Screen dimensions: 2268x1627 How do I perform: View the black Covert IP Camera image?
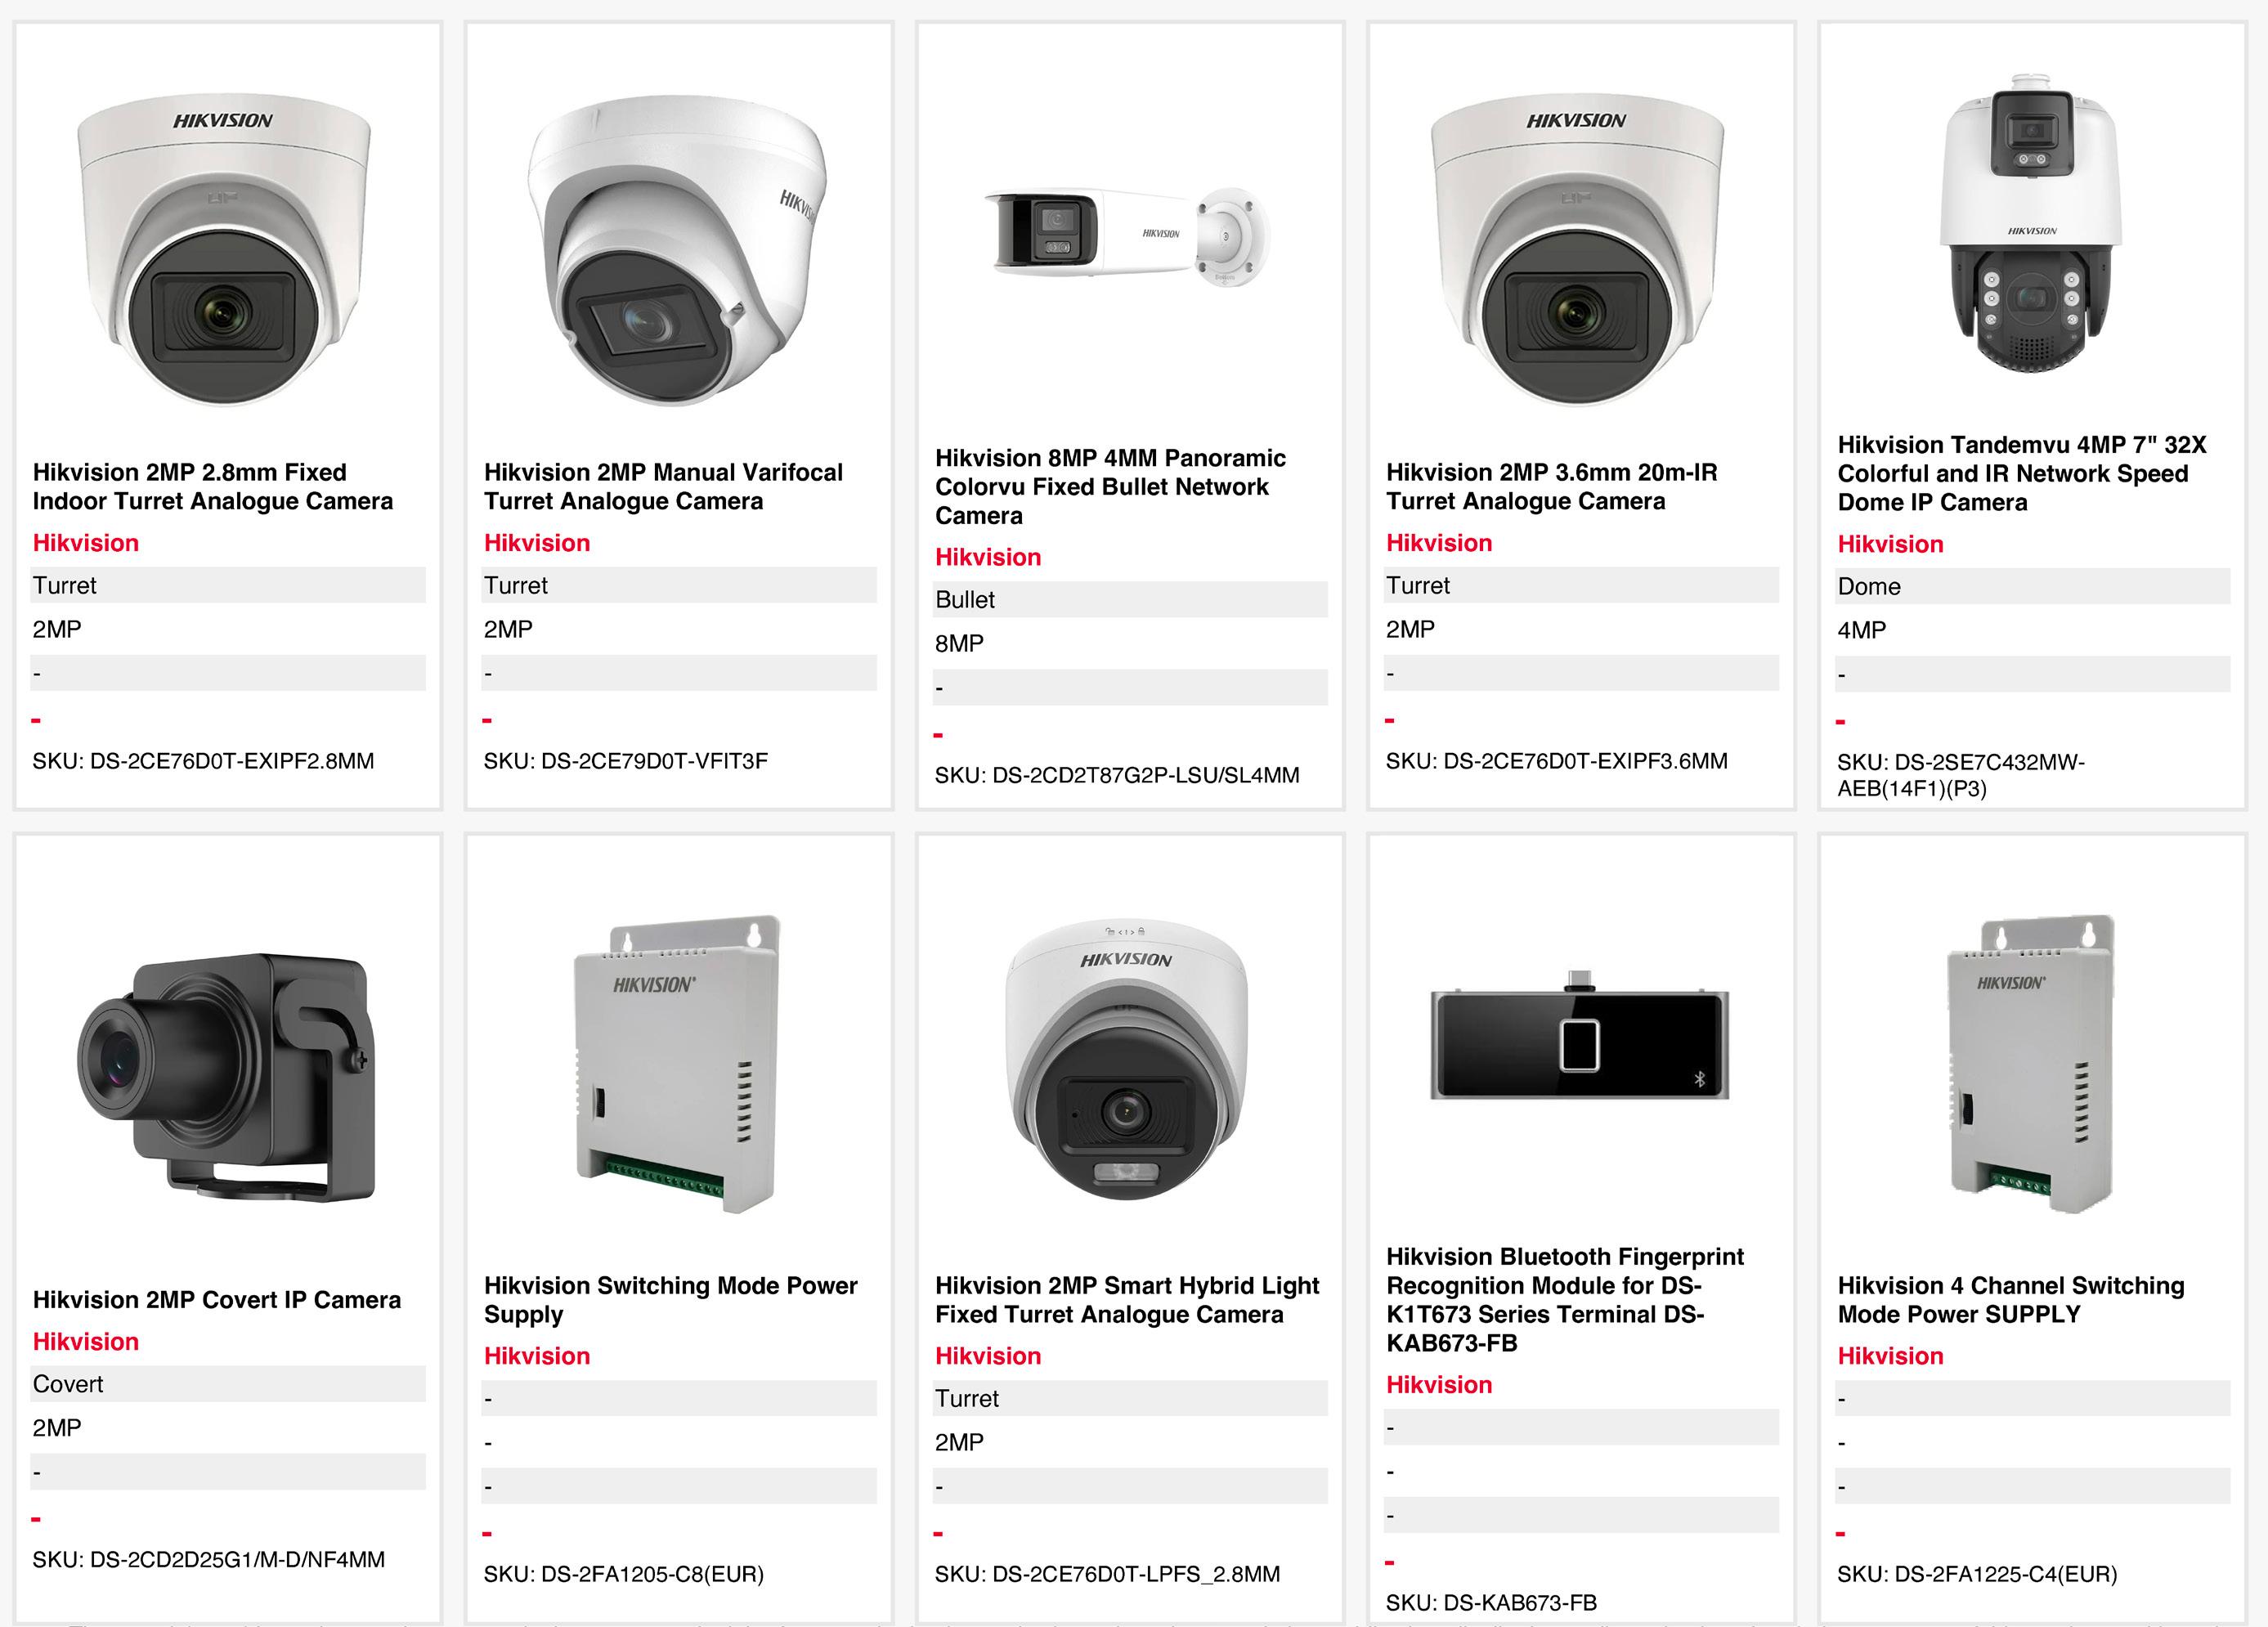coord(224,1076)
